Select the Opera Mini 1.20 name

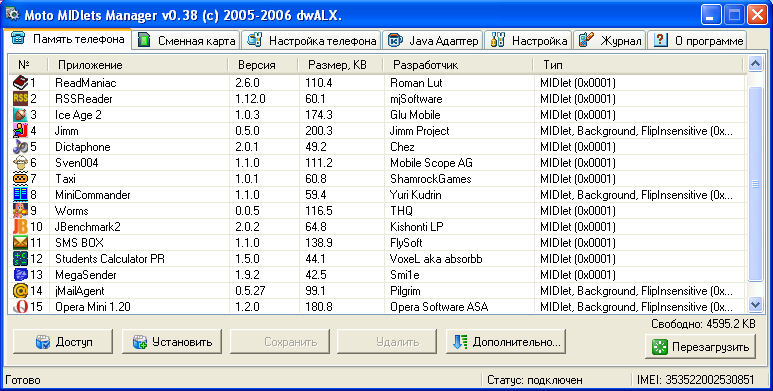93,307
